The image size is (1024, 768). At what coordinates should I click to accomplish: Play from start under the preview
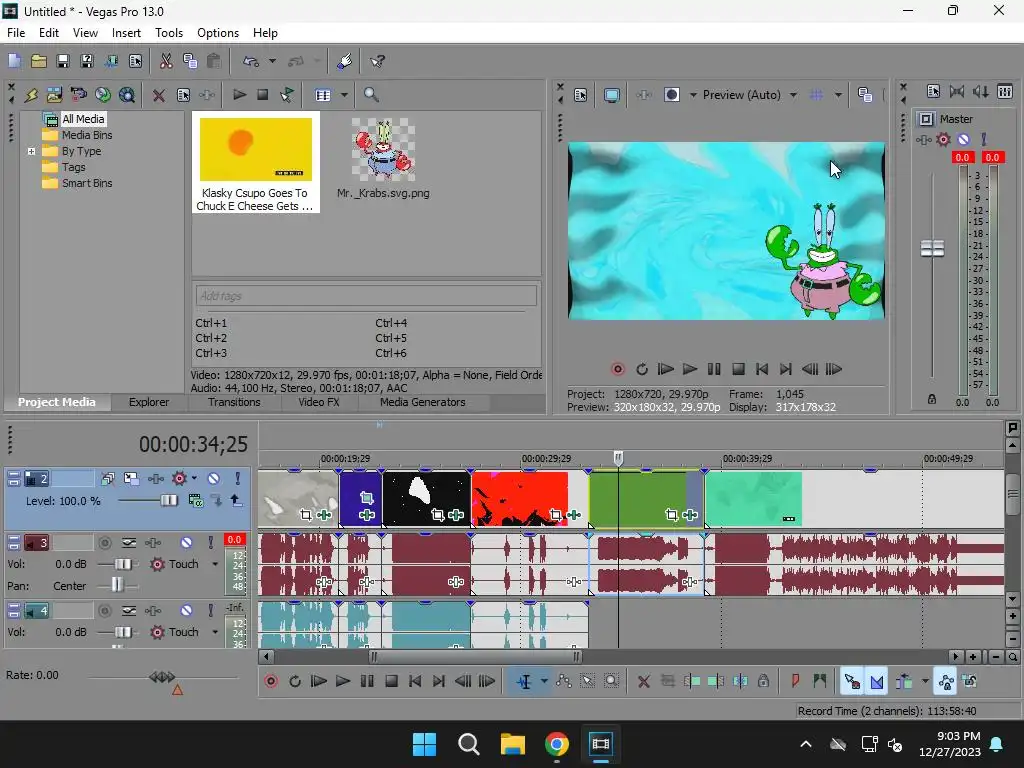point(665,370)
